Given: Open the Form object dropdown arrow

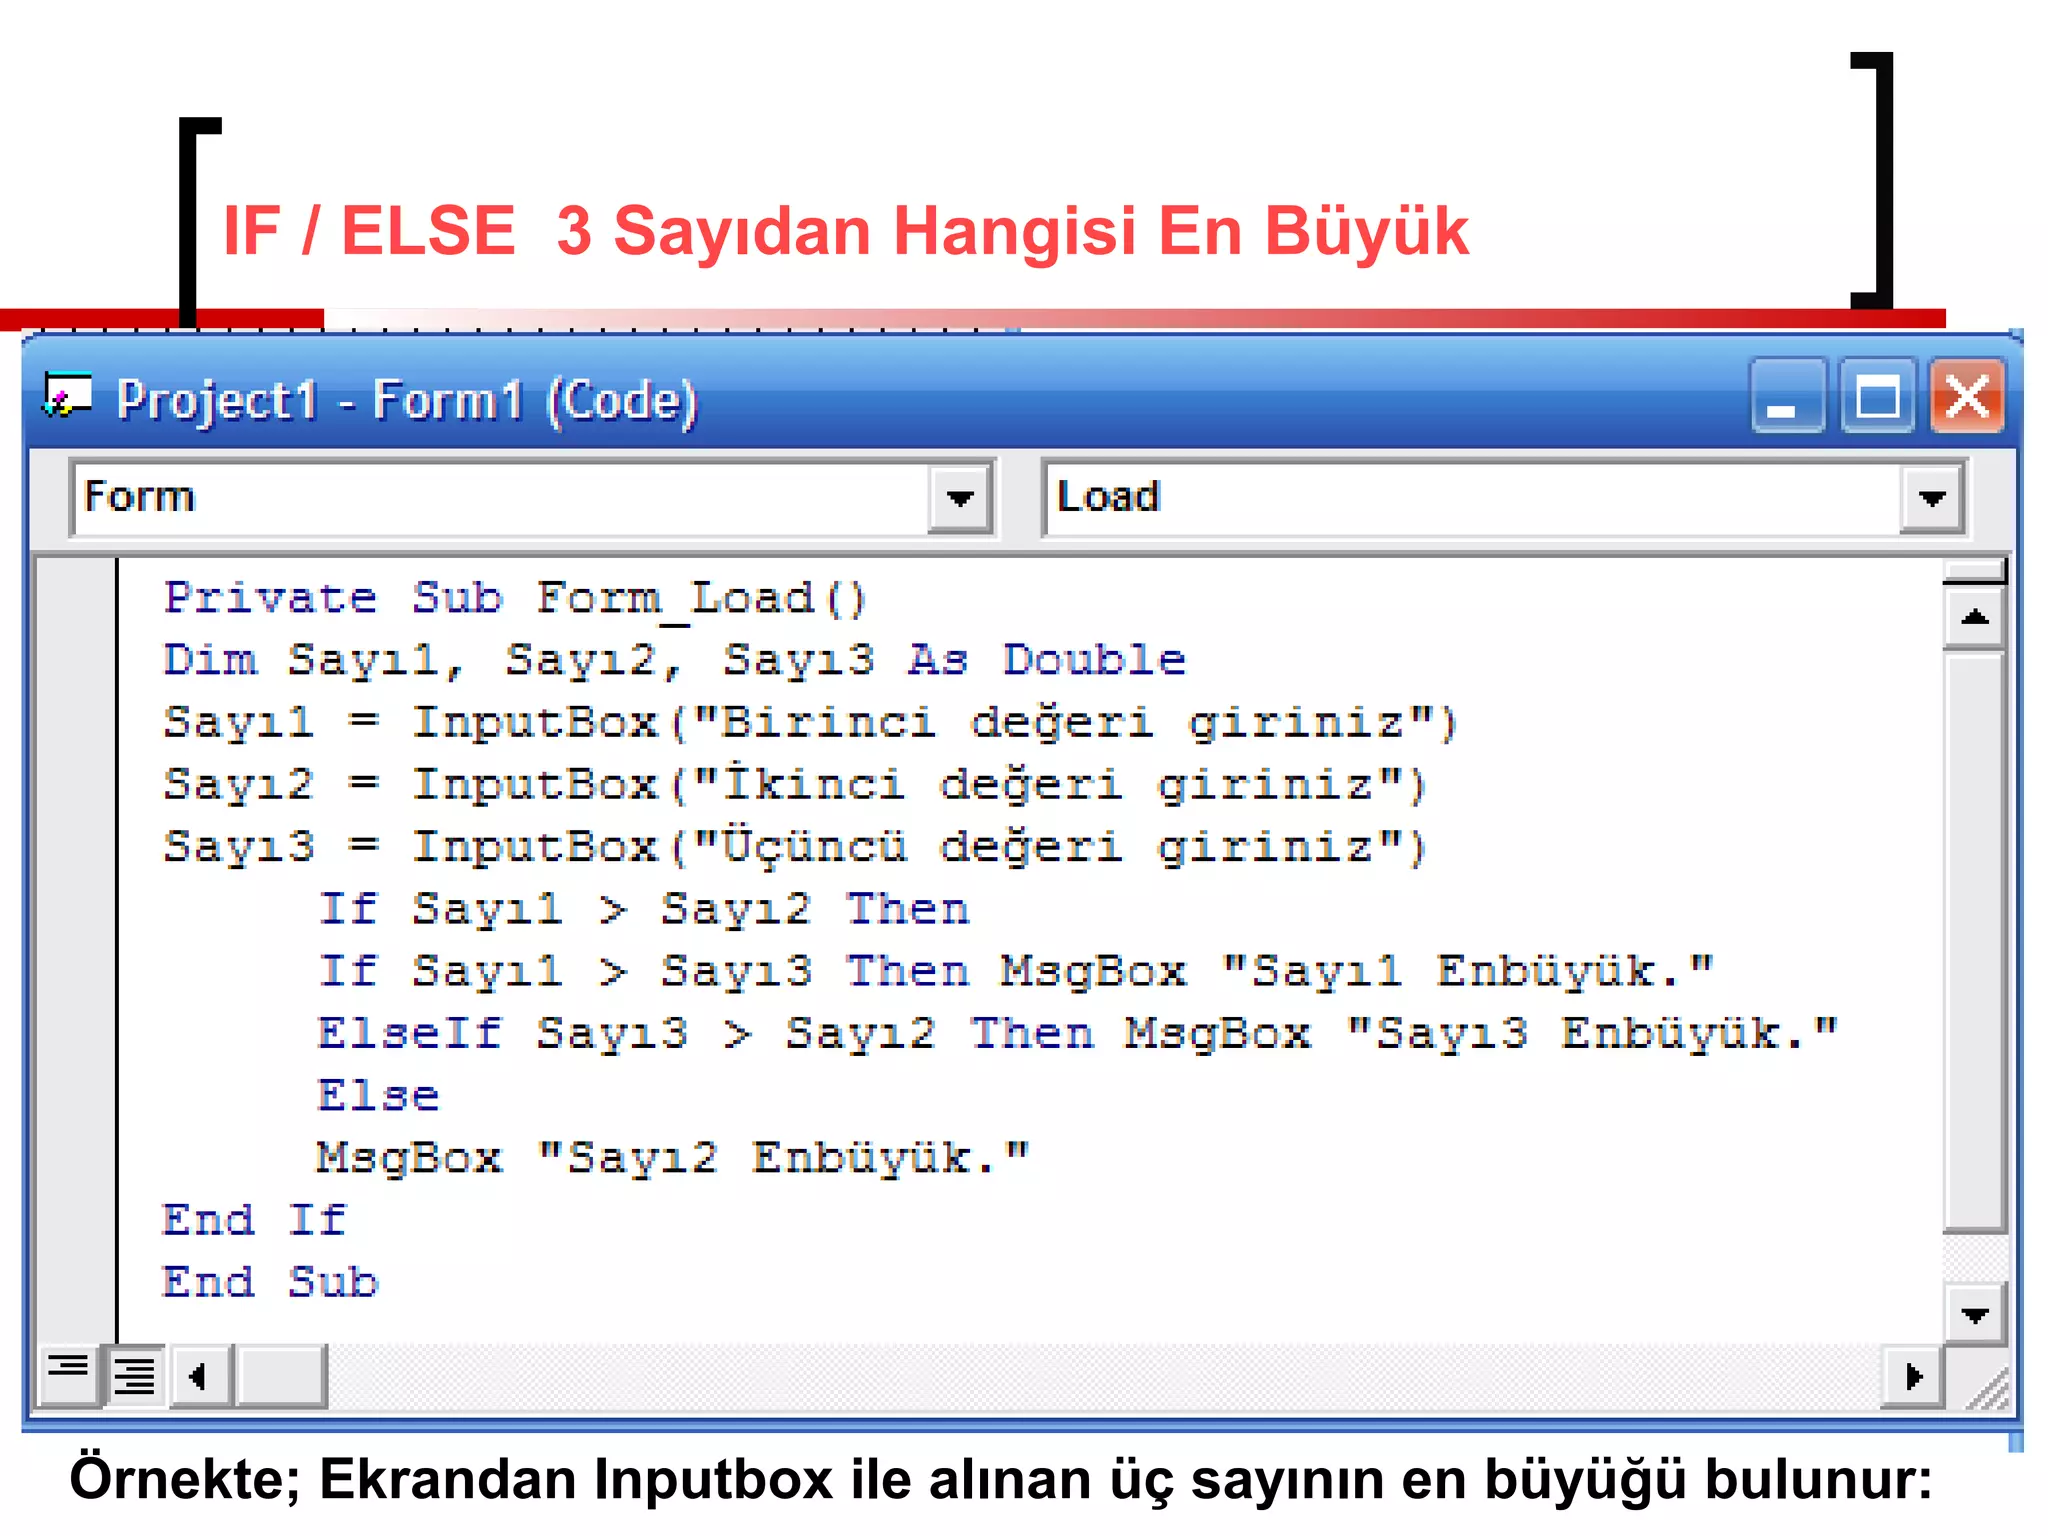Looking at the screenshot, I should 960,498.
